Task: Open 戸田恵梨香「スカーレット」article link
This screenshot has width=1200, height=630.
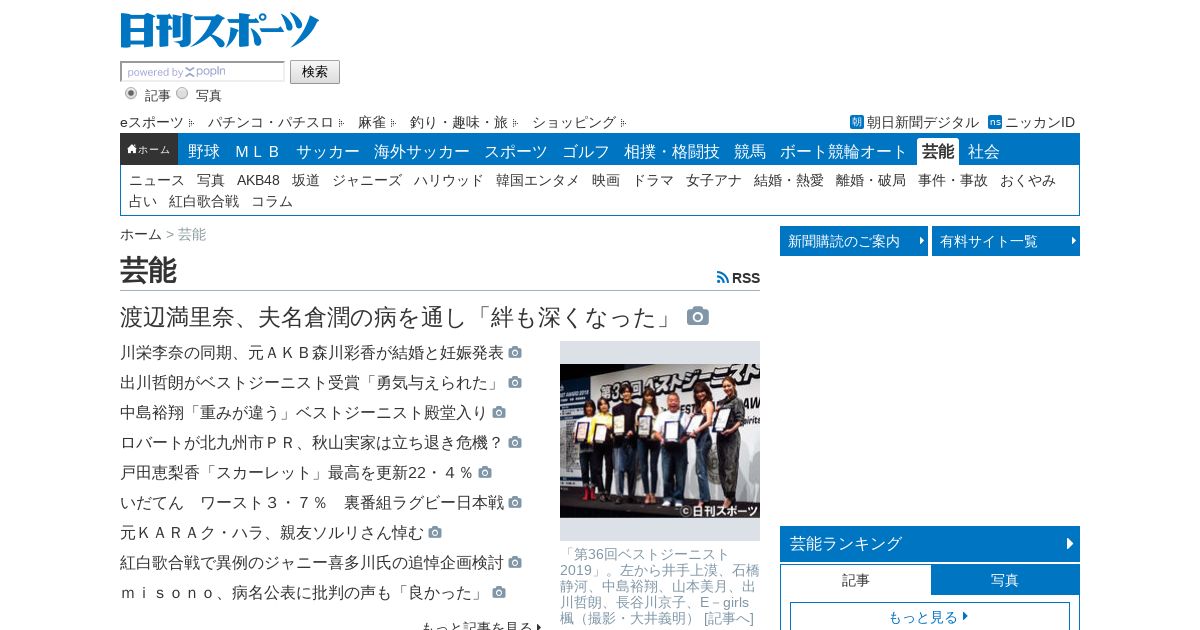Action: 297,473
